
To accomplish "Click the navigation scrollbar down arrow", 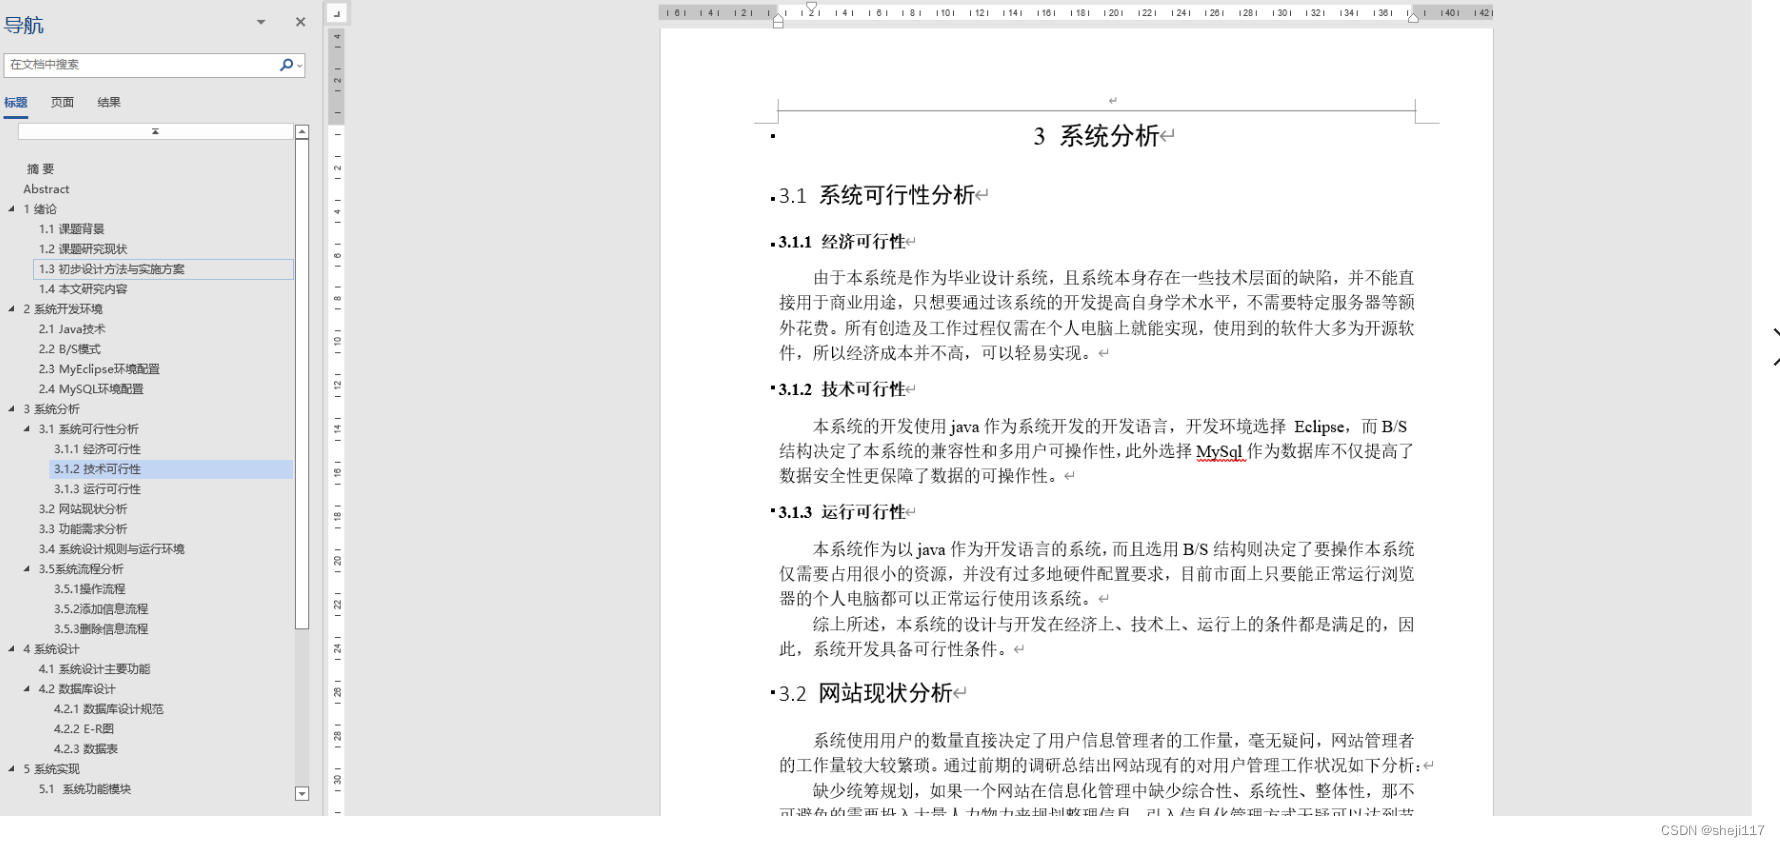I will pos(302,794).
